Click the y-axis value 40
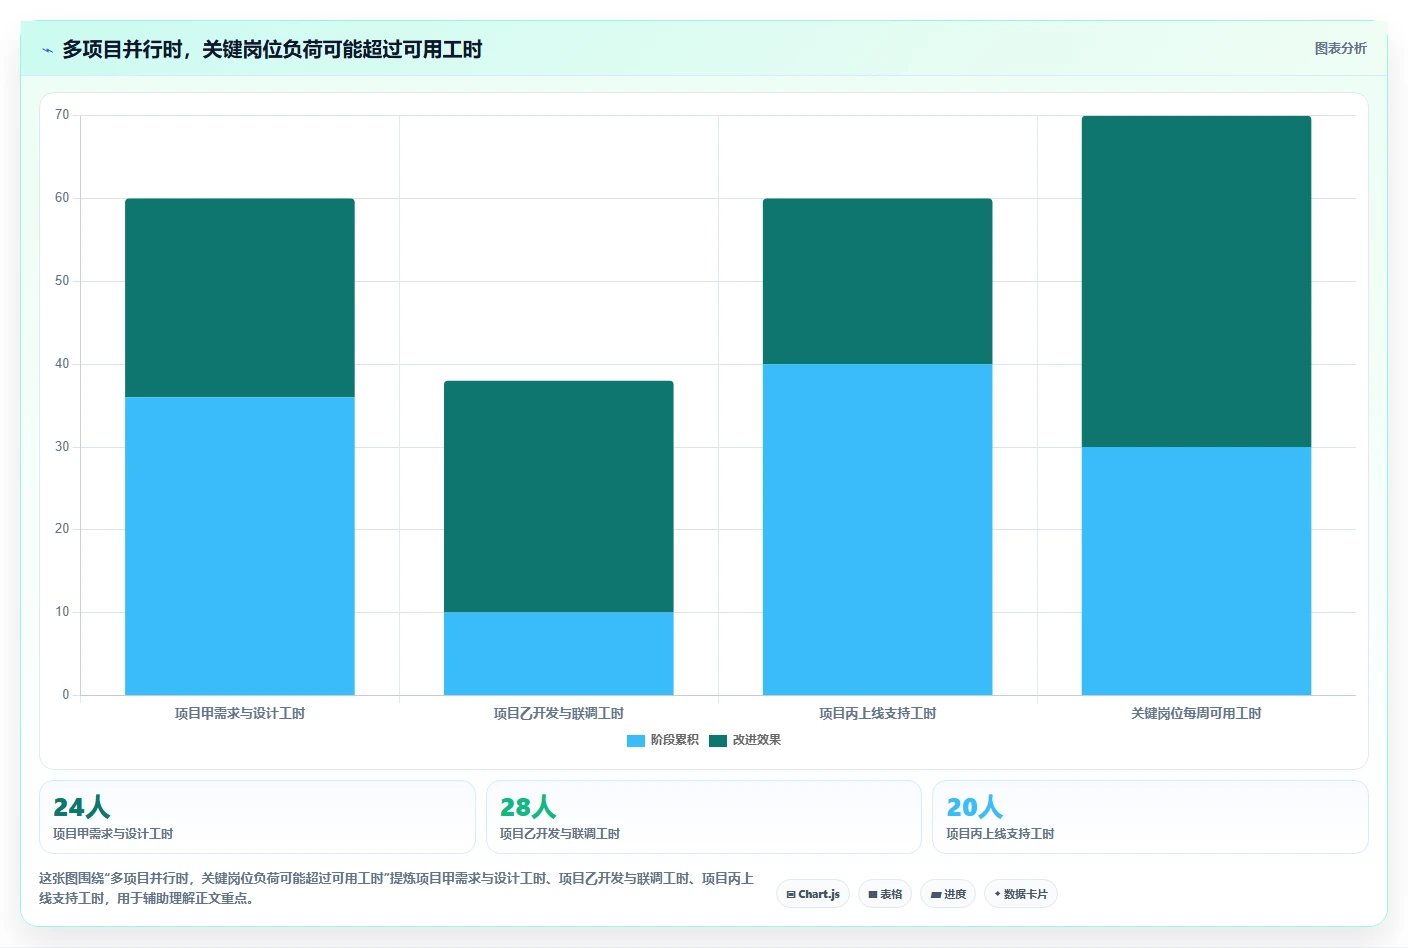1408x948 pixels. (62, 364)
